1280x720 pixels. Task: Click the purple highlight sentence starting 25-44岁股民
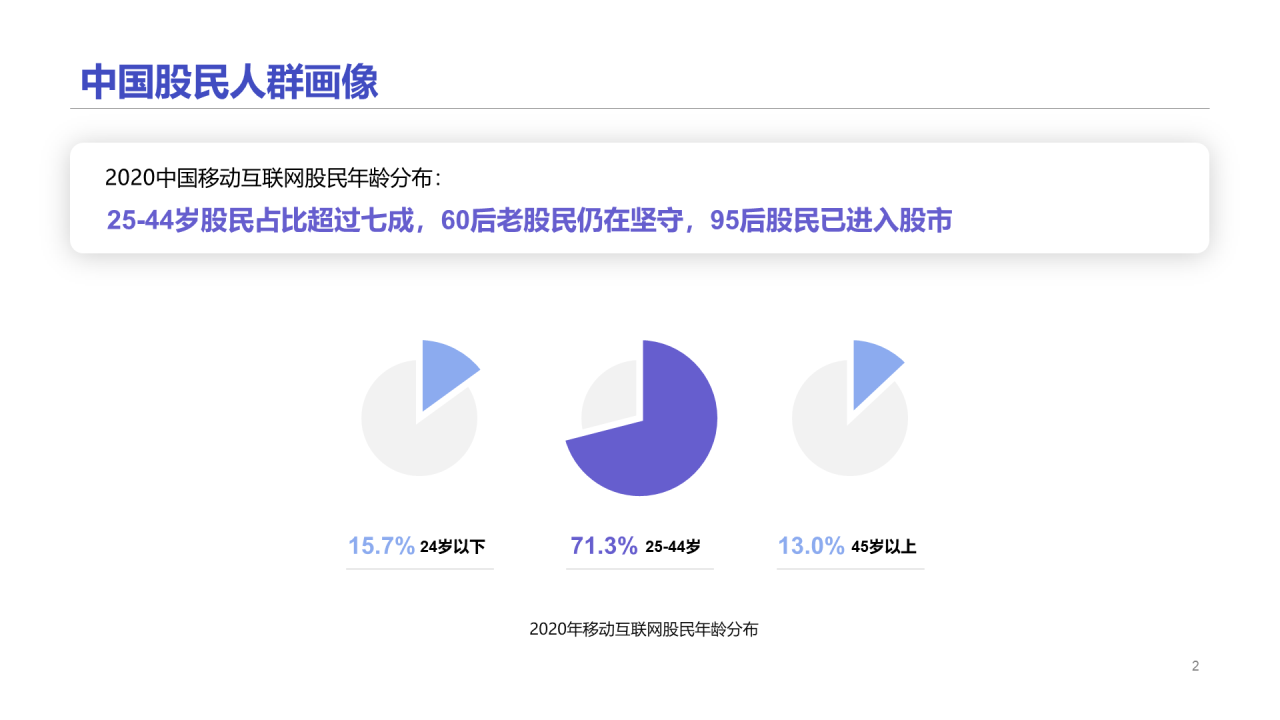[x=529, y=221]
